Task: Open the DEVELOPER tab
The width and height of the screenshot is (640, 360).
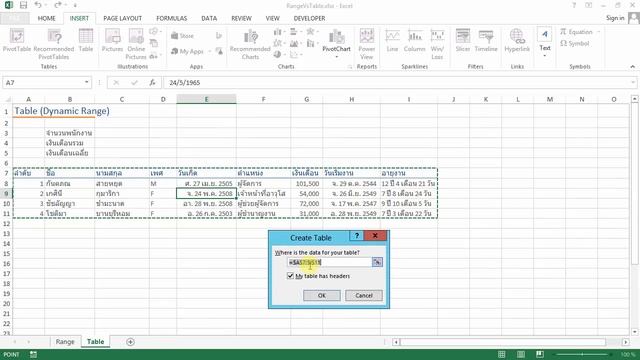Action: coord(309,18)
